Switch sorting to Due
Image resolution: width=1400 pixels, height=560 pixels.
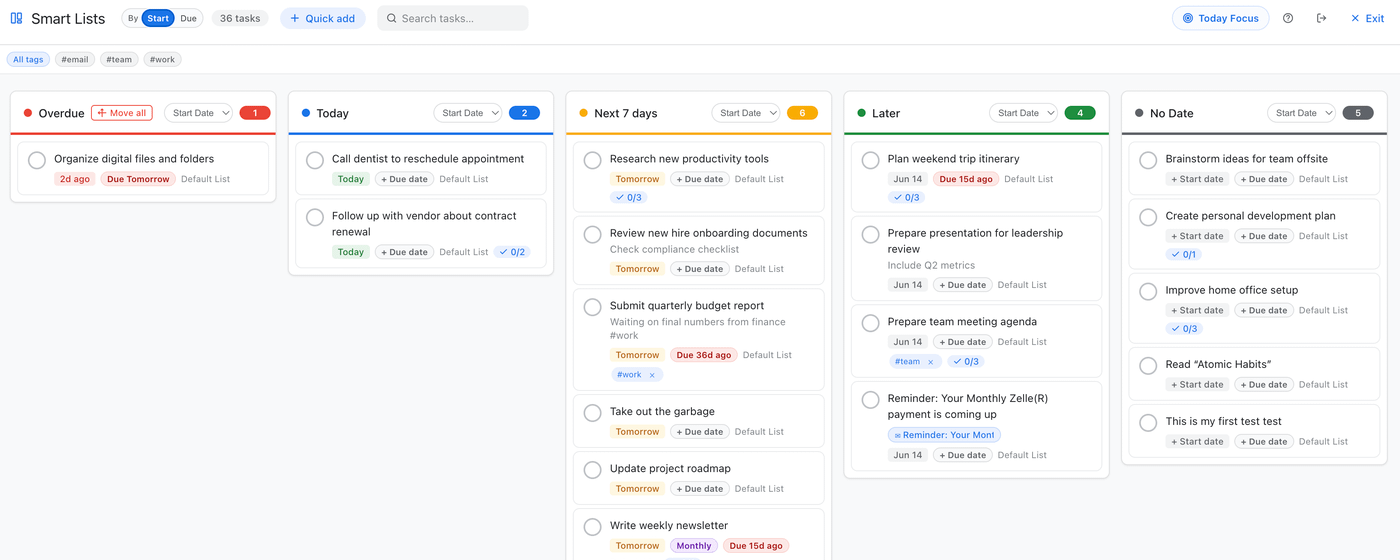[188, 18]
